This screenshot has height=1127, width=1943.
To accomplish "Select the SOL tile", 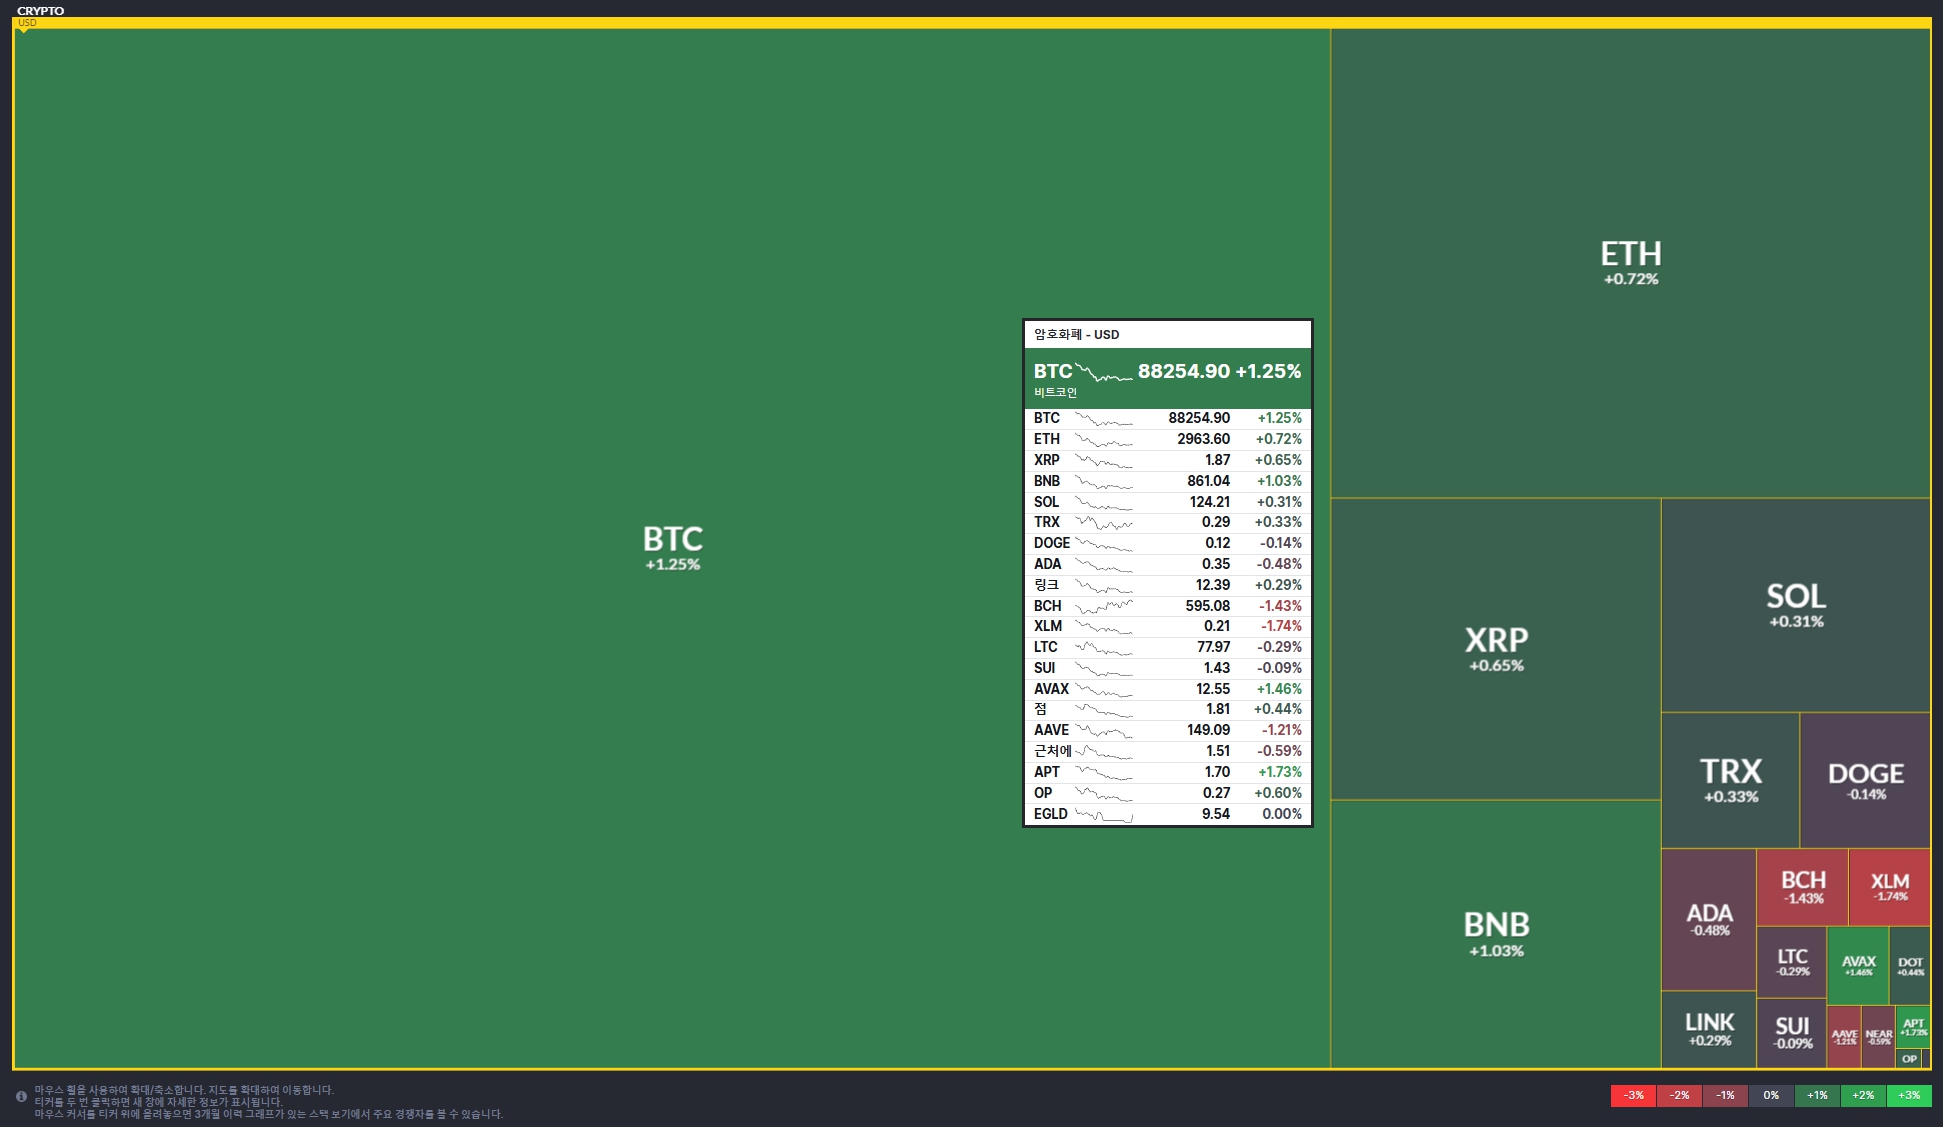I will pos(1795,605).
